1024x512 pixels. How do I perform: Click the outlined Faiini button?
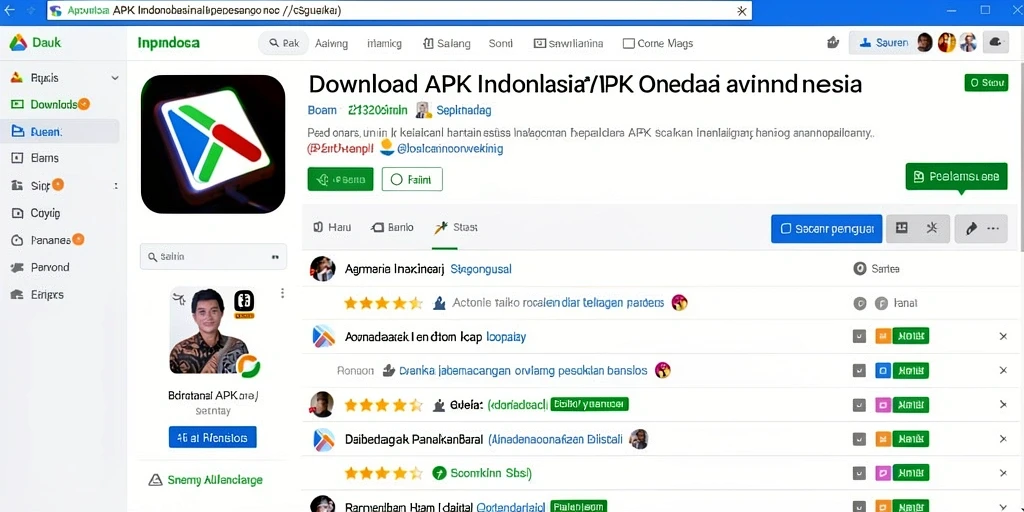(x=412, y=179)
